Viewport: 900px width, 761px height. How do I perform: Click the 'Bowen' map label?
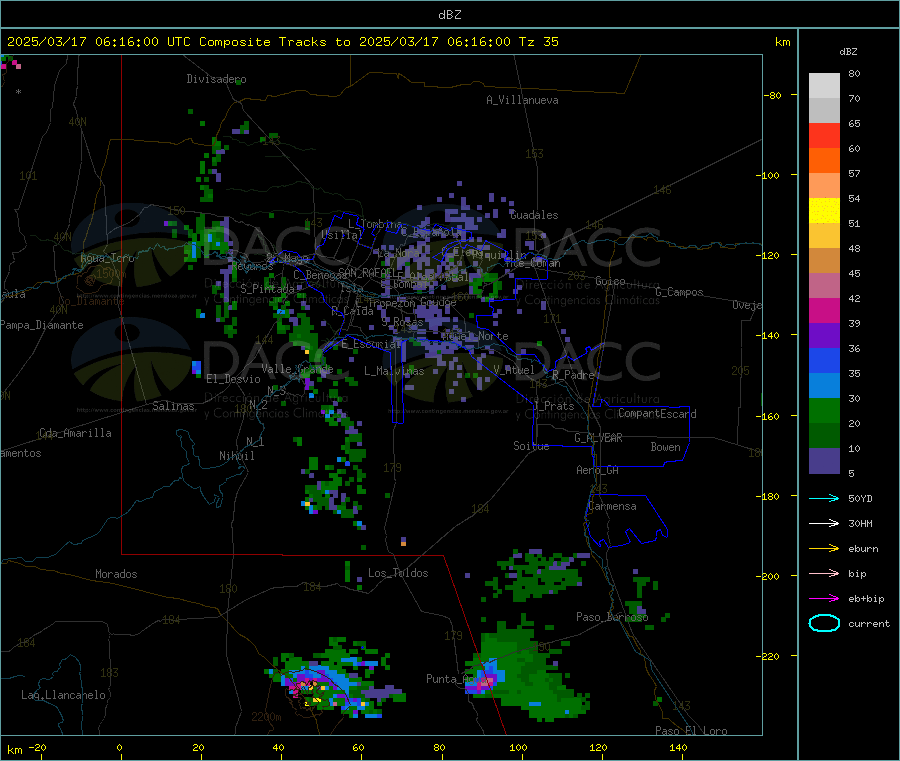click(665, 447)
